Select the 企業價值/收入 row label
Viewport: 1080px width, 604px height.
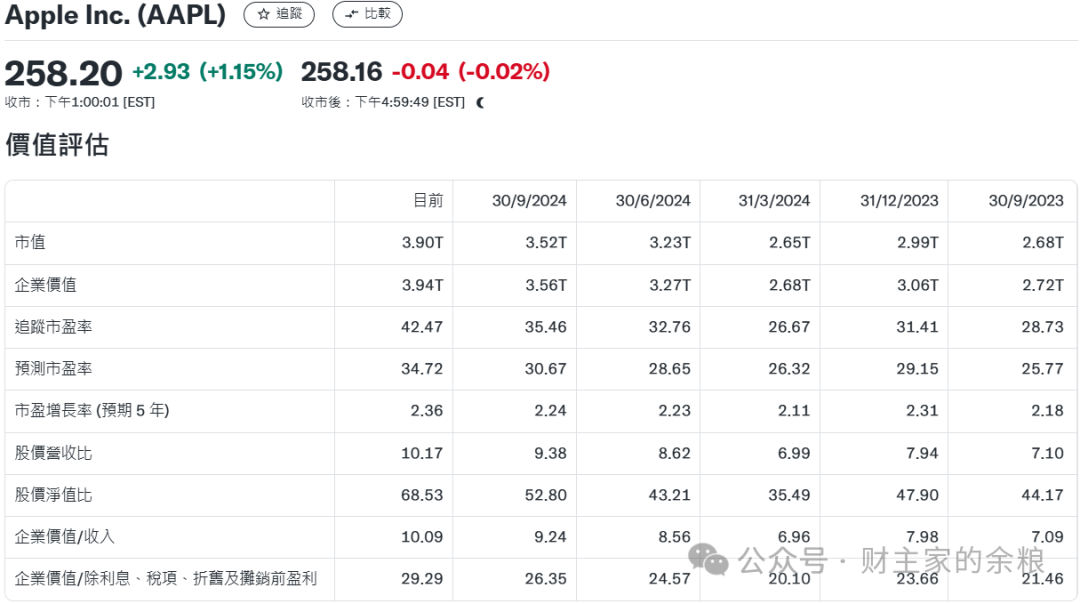pyautogui.click(x=64, y=537)
